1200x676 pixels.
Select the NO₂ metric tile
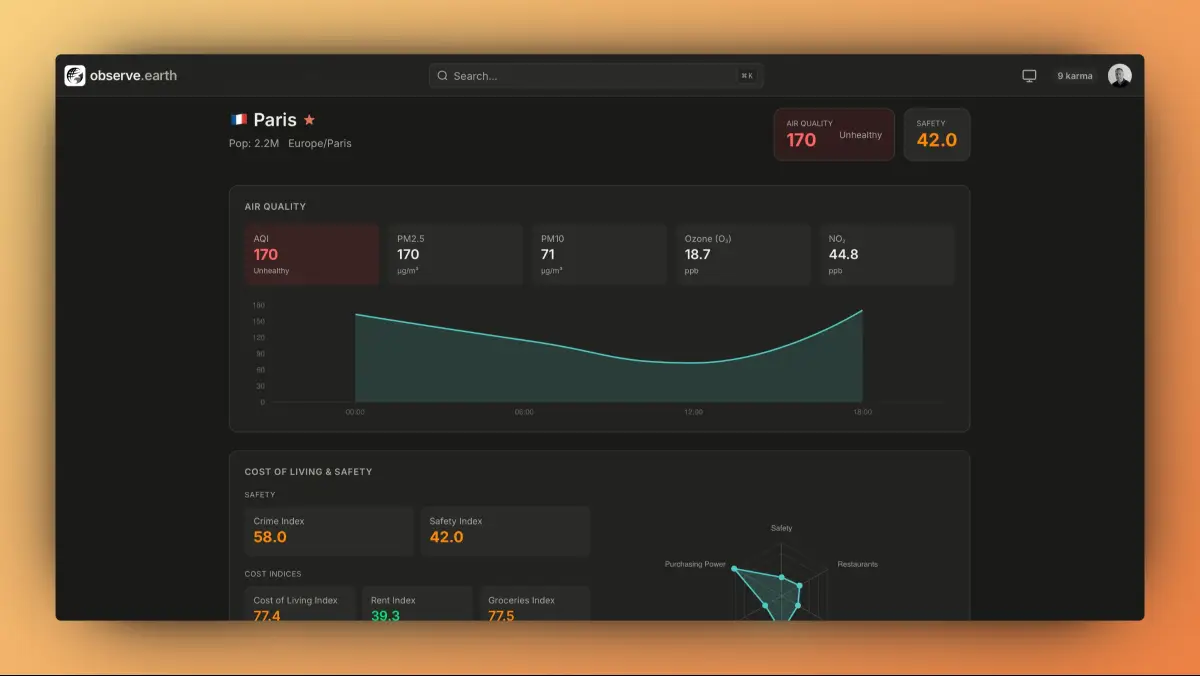coord(887,255)
